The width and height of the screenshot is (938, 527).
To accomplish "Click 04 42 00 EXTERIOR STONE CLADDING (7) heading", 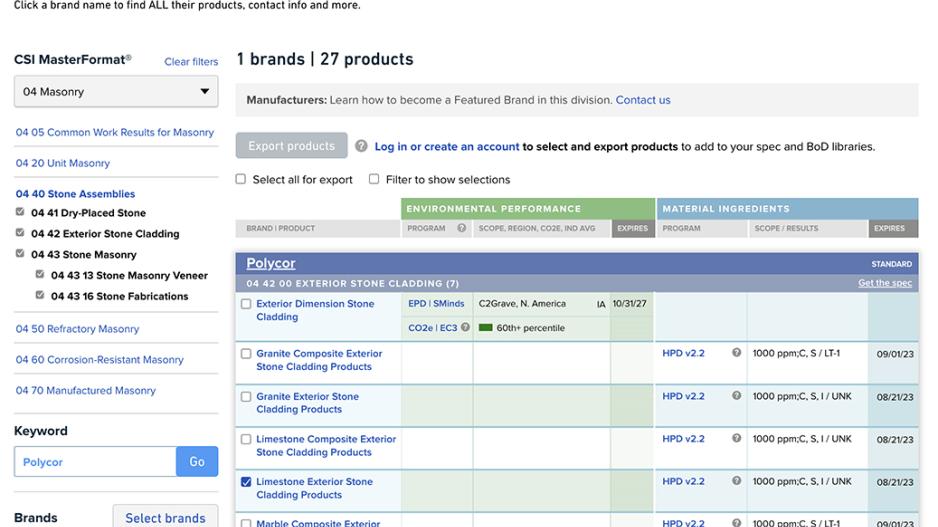I will tap(352, 284).
